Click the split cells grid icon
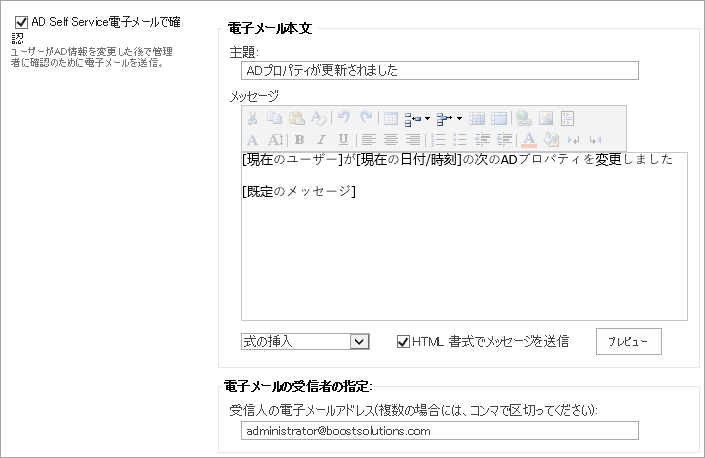 click(x=477, y=119)
